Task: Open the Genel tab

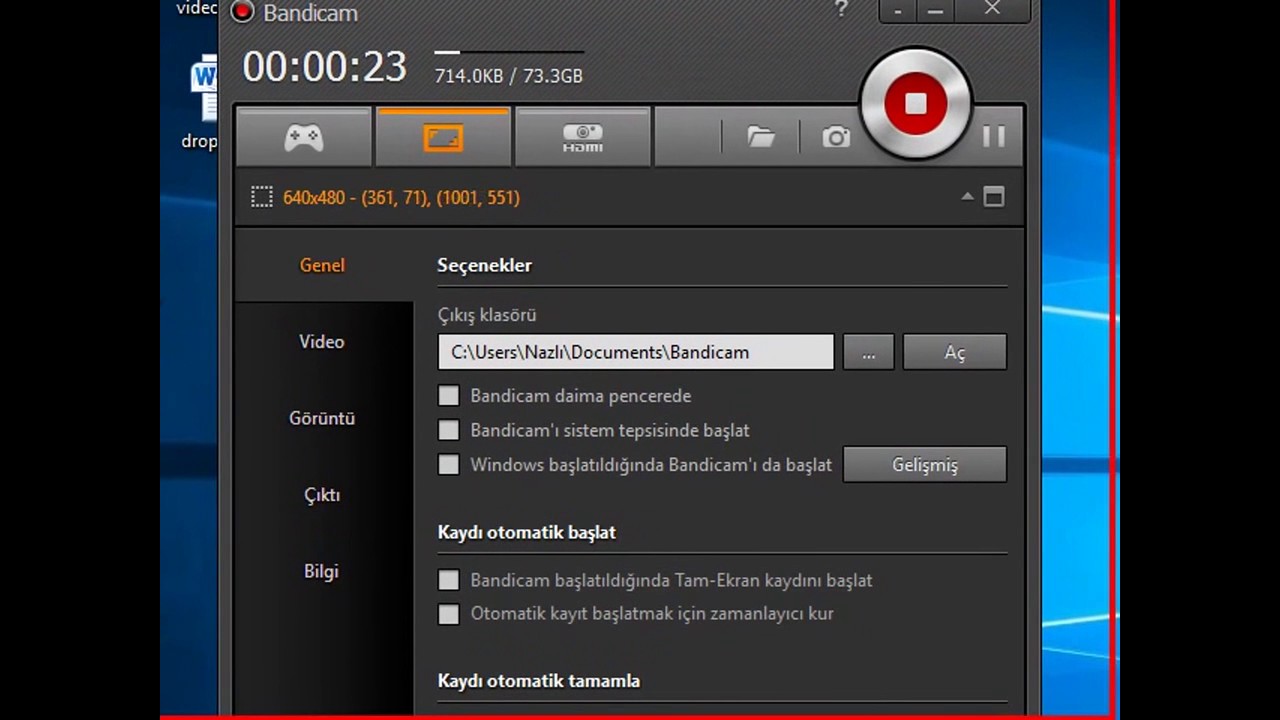Action: (x=322, y=265)
